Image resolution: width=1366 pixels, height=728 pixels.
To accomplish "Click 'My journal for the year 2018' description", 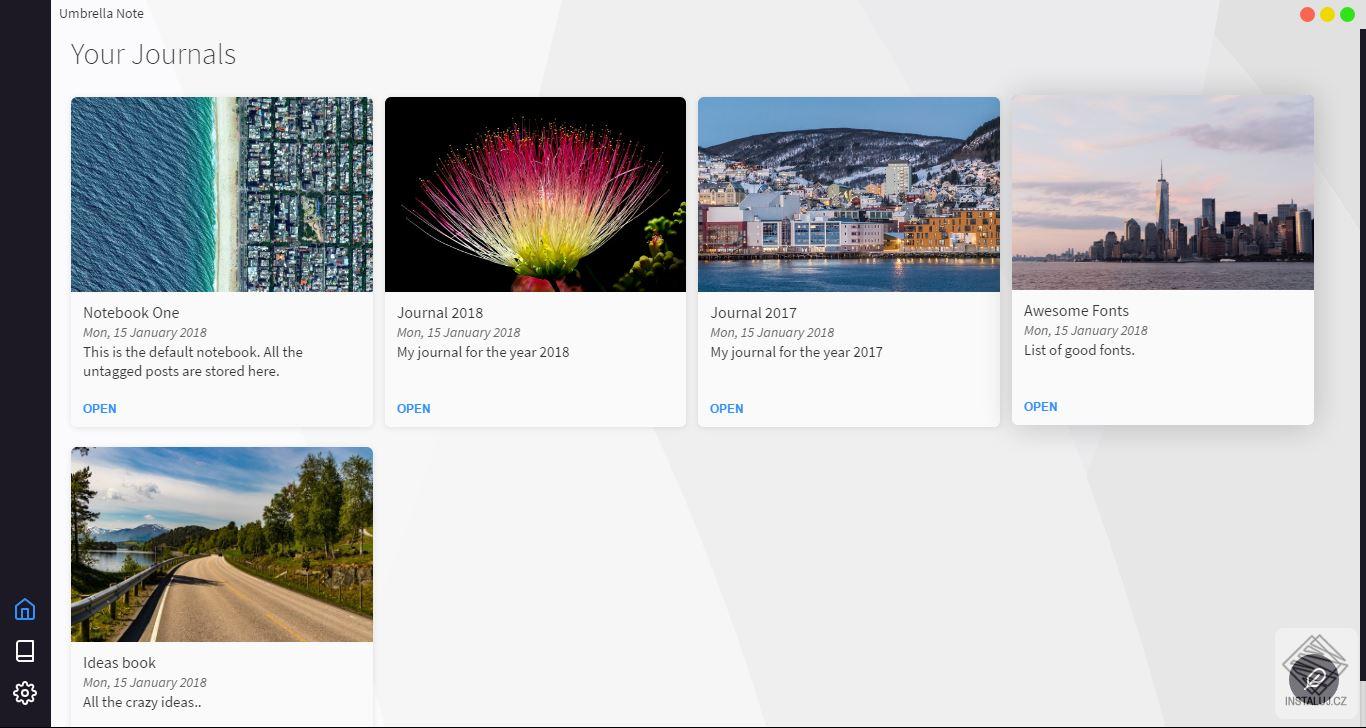I will [x=483, y=352].
